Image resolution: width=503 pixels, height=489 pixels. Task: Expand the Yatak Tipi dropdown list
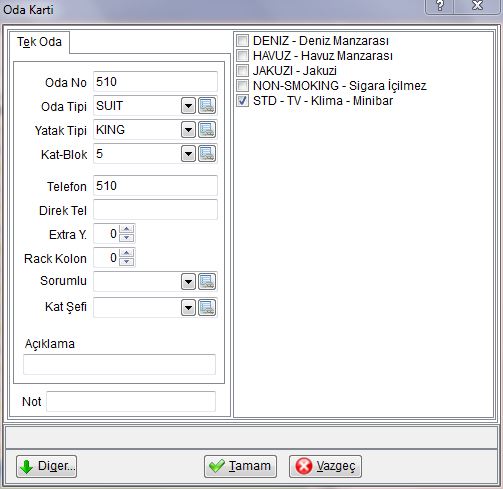pyautogui.click(x=188, y=130)
